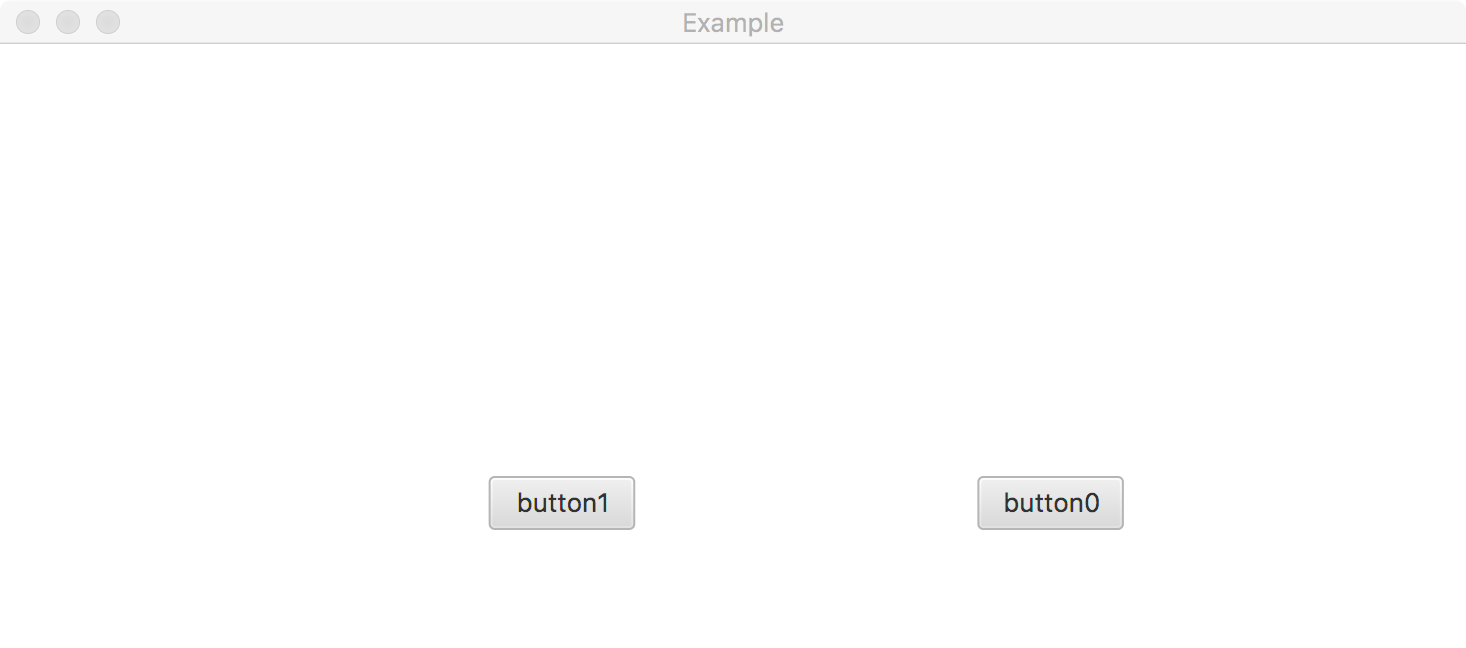Activate button0
The width and height of the screenshot is (1466, 648).
click(1050, 503)
